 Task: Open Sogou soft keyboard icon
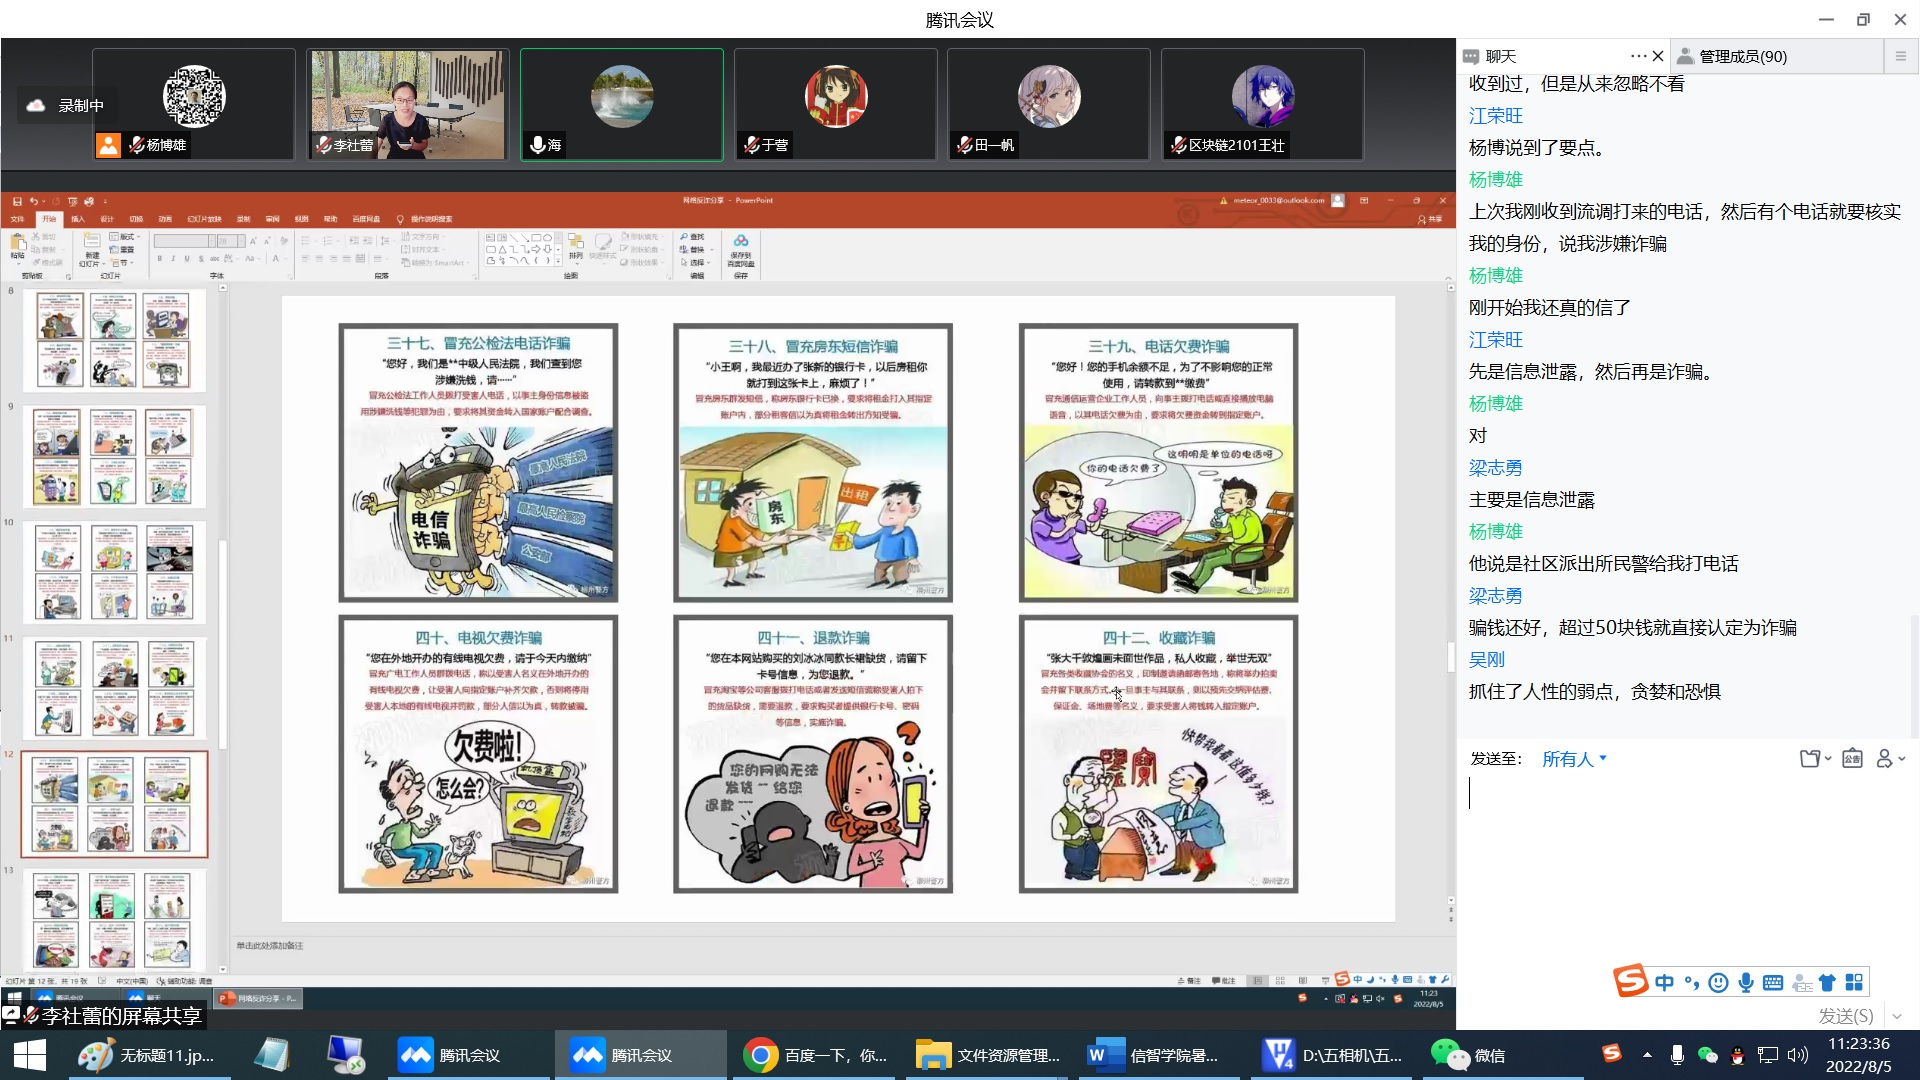1773,982
